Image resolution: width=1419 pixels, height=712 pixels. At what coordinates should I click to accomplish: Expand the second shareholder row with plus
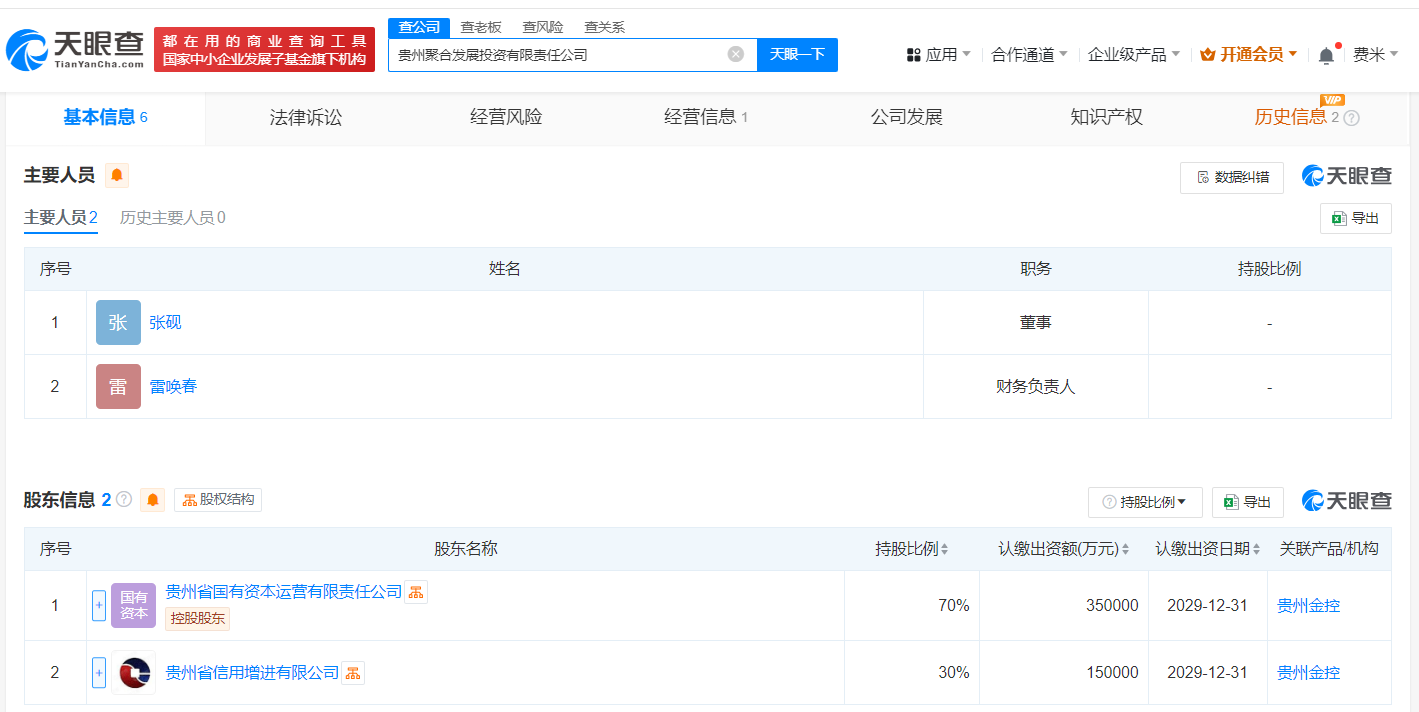[x=99, y=673]
